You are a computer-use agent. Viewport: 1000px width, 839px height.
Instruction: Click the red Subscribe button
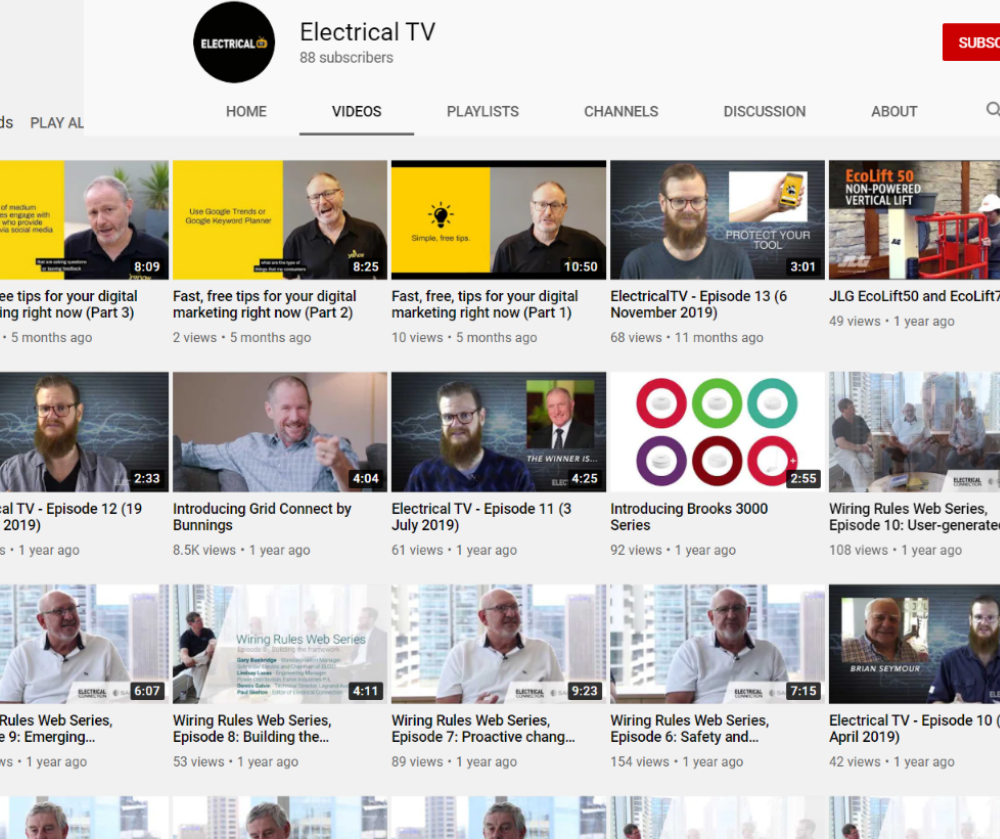point(971,42)
